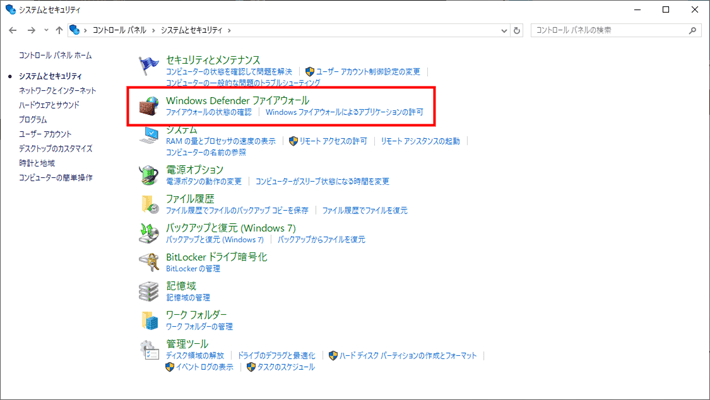
Task: Click コントロール パネル in the address breadcrumb
Action: 119,30
